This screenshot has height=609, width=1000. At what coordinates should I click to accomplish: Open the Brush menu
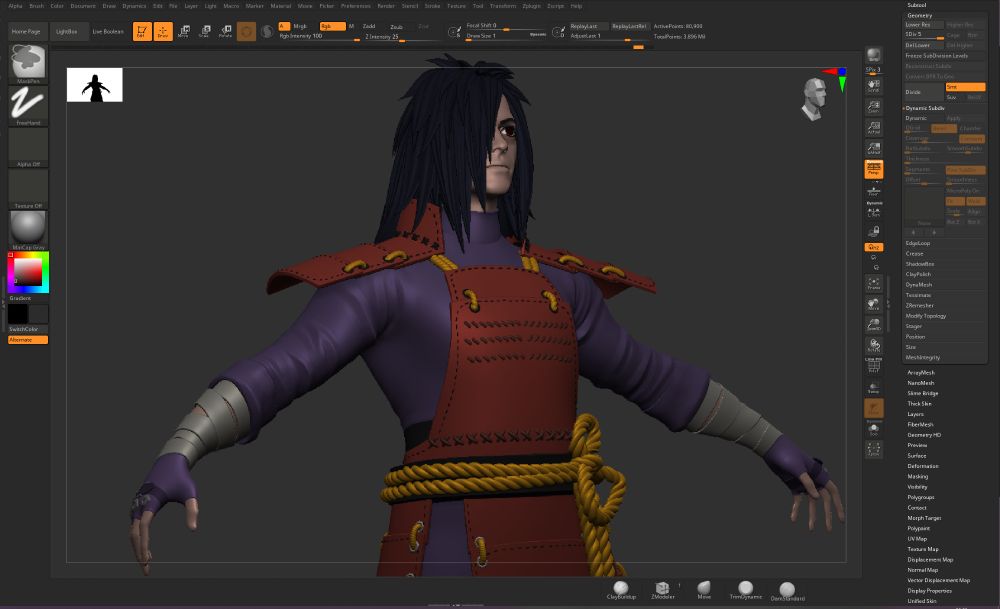(37, 6)
